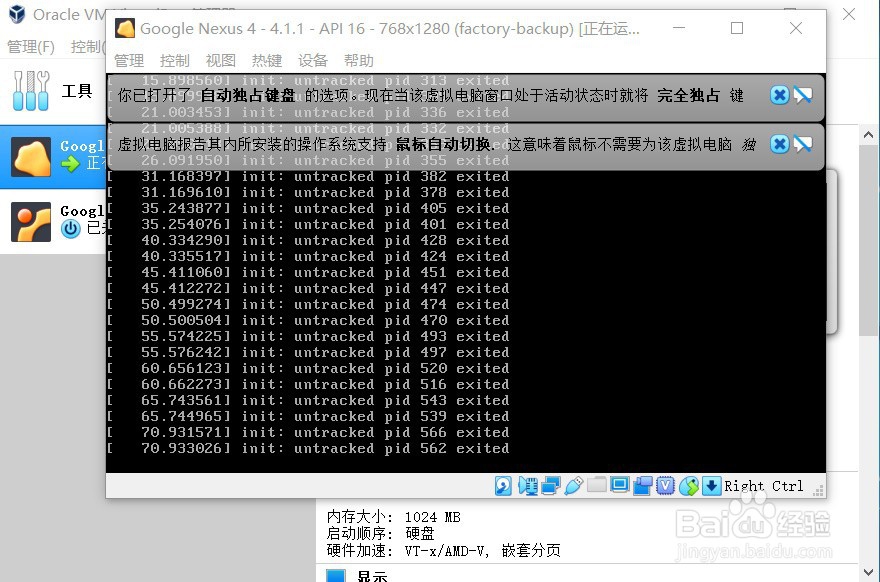Click the blue powered-off state icon
The height and width of the screenshot is (582, 880).
[71, 228]
